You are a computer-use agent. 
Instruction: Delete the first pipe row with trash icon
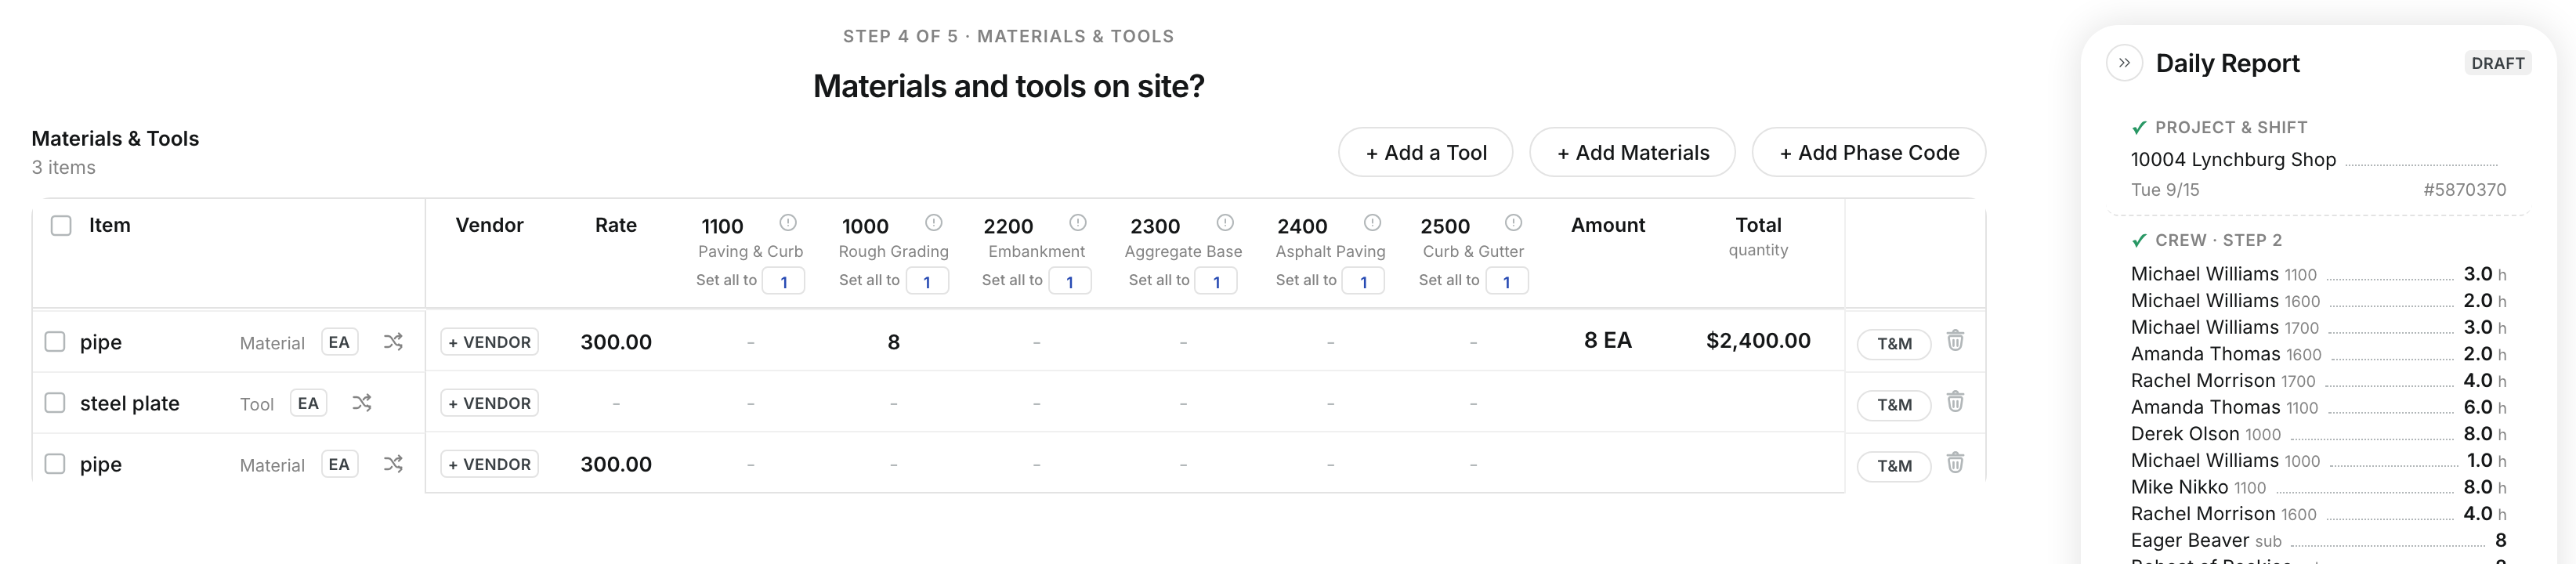click(1955, 341)
